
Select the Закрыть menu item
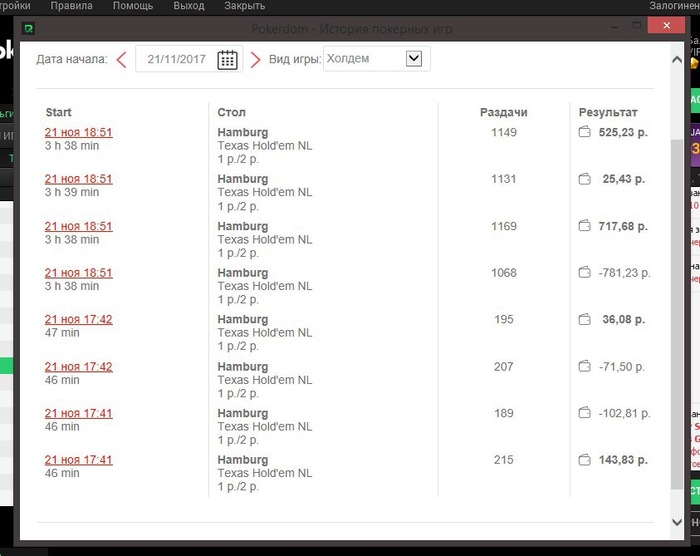coord(245,6)
